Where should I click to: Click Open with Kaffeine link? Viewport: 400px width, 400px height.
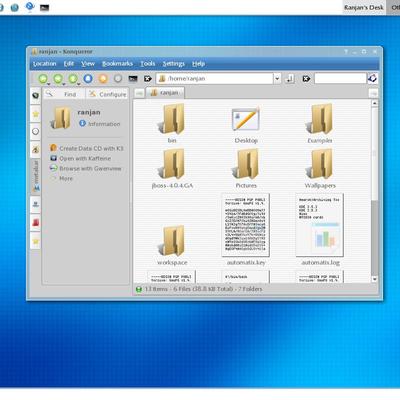coord(85,159)
